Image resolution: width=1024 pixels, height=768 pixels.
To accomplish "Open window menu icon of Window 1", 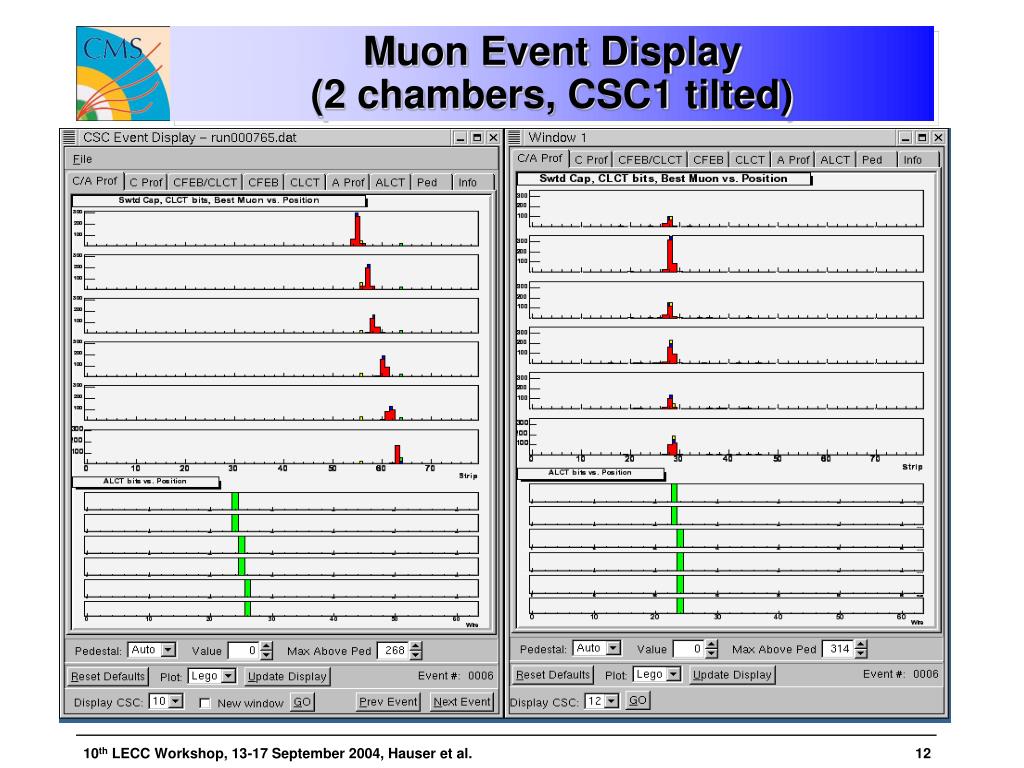I will pyautogui.click(x=515, y=138).
